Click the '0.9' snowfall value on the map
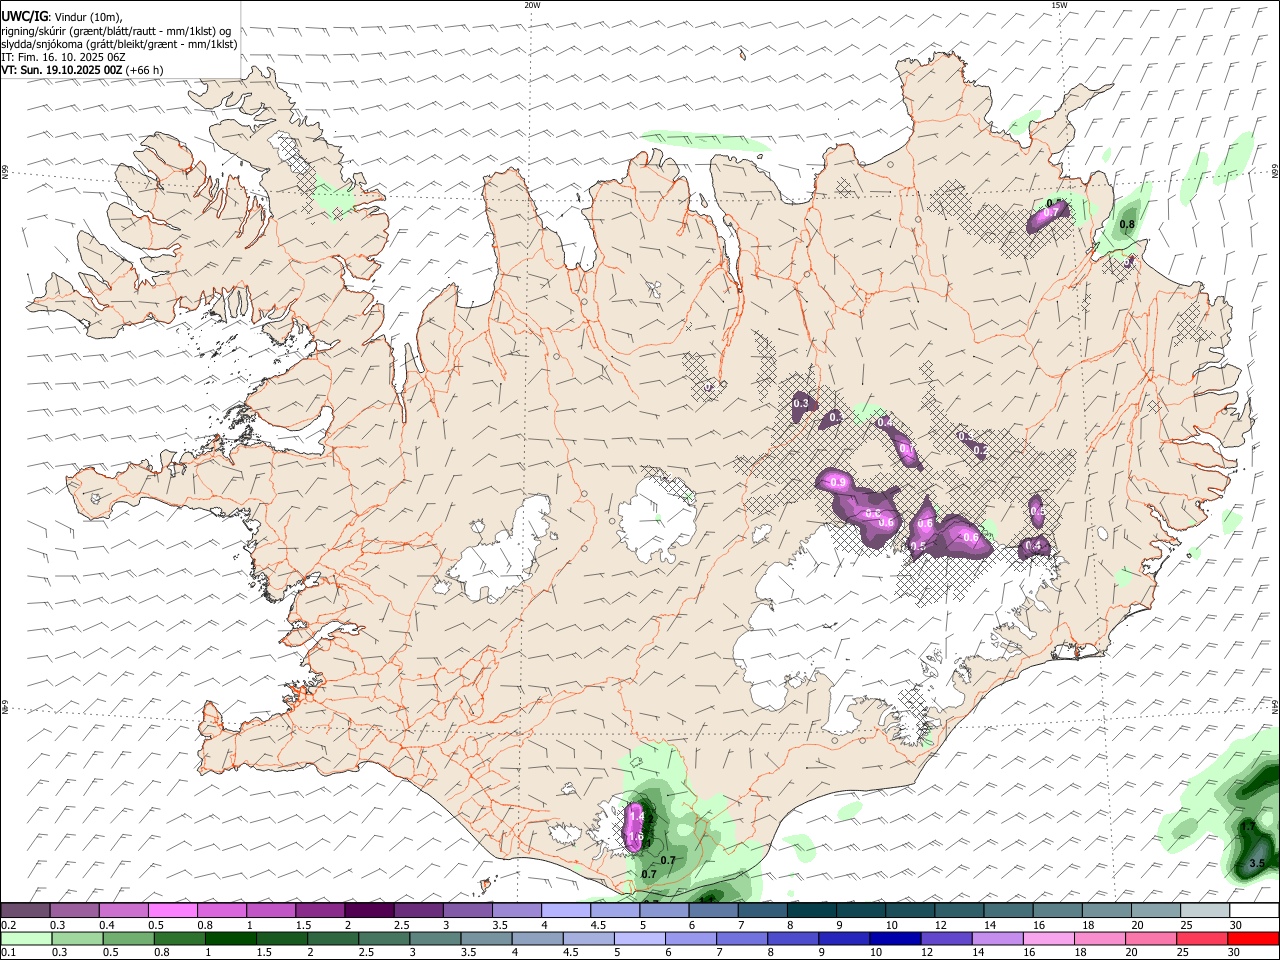This screenshot has height=960, width=1280. click(838, 483)
